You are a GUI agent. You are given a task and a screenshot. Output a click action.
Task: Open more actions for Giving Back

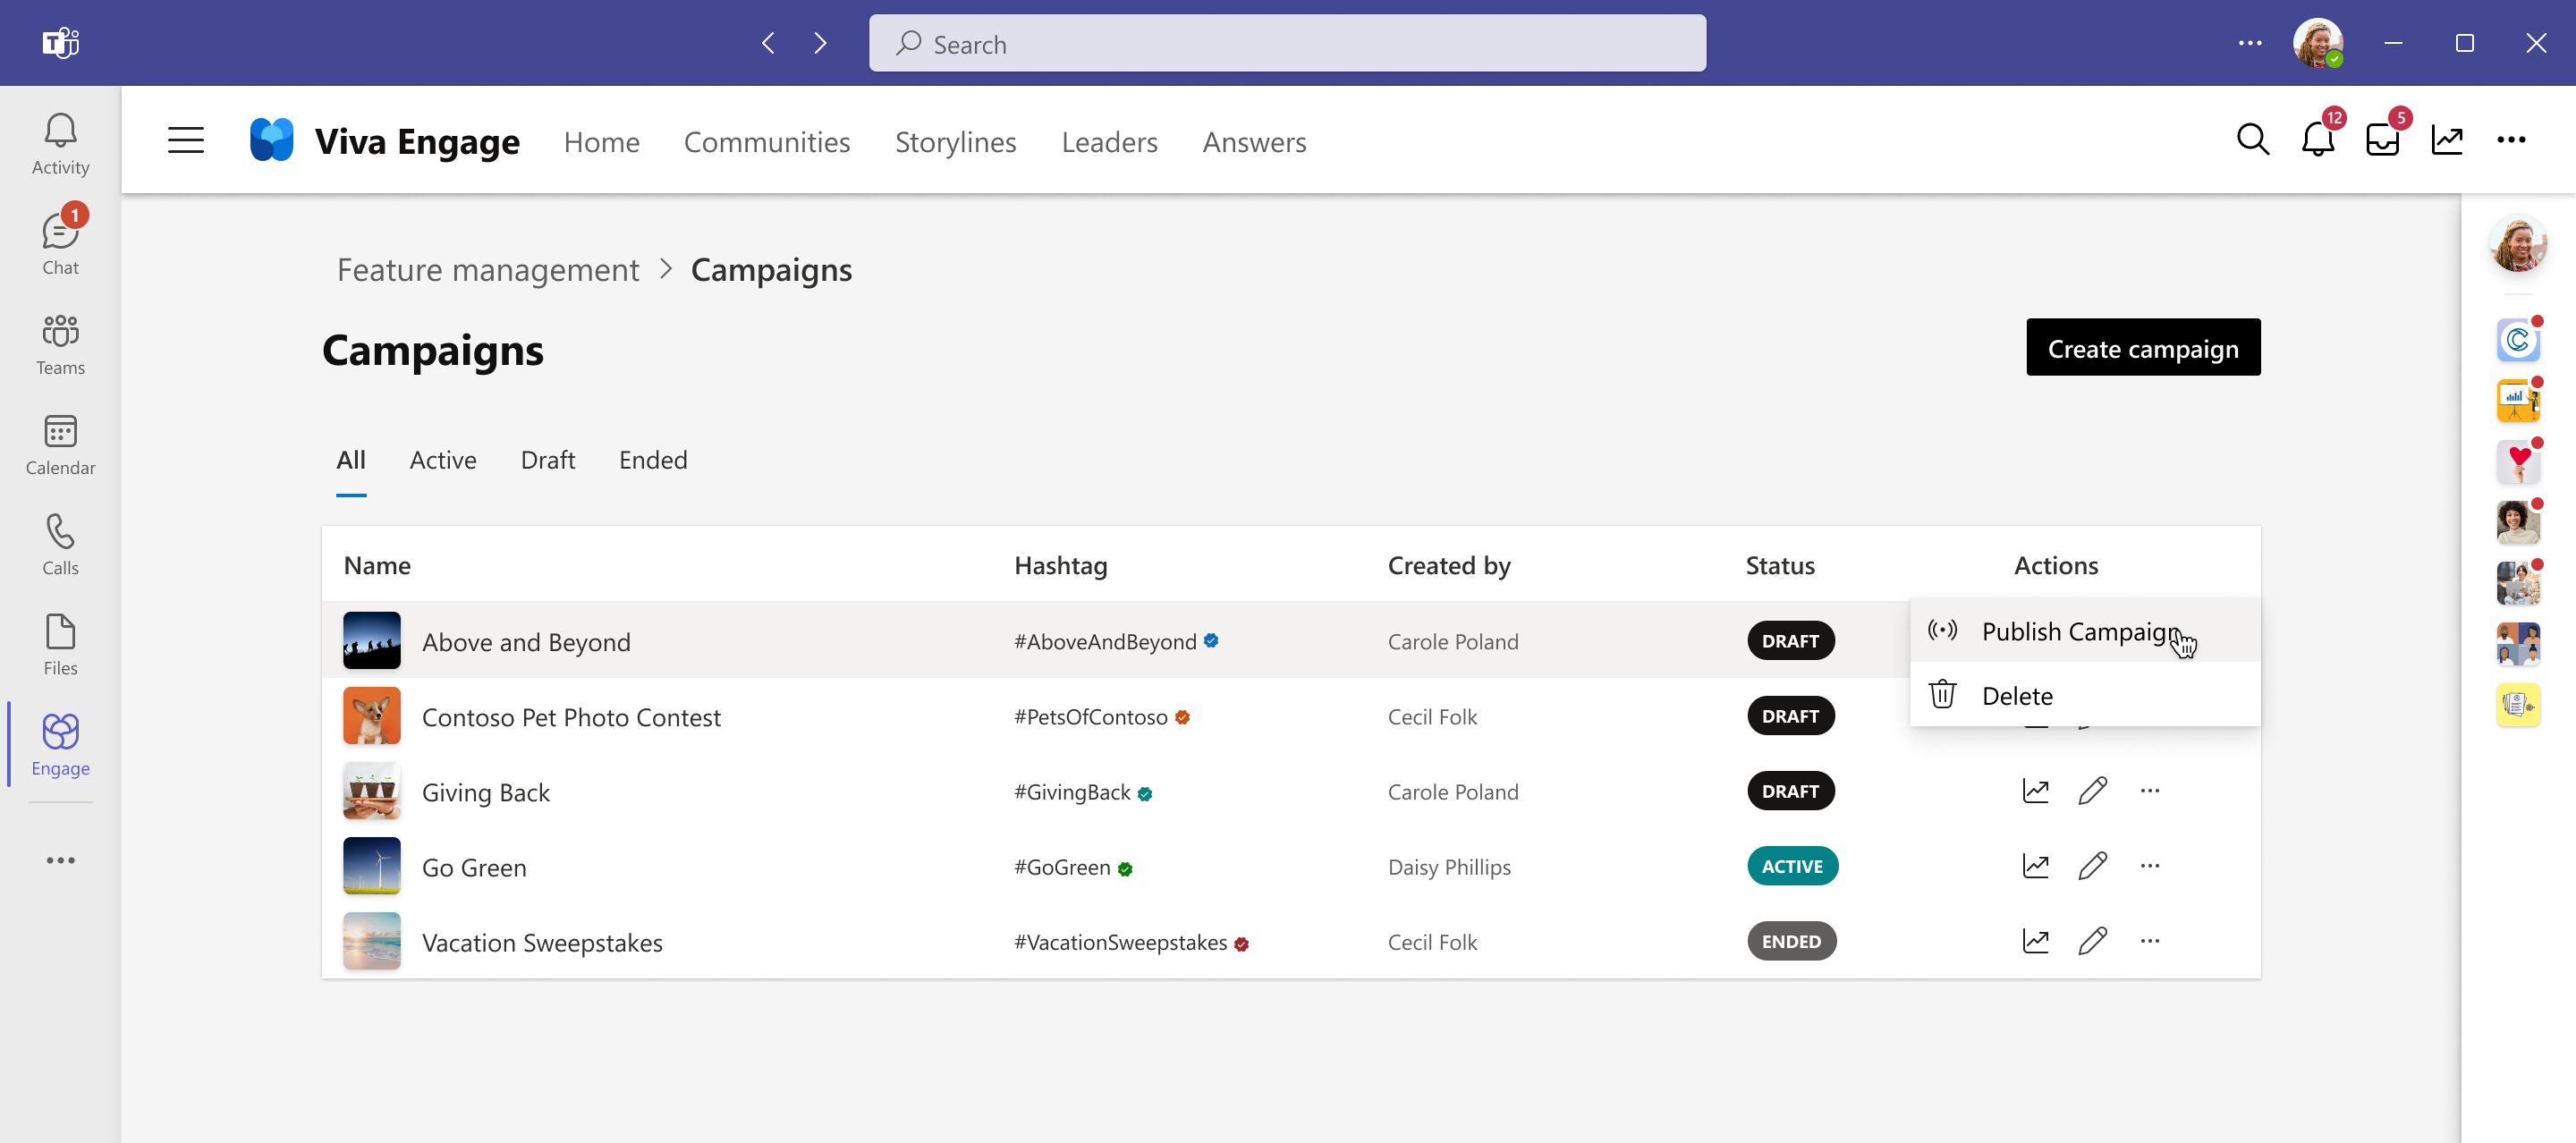point(2150,791)
